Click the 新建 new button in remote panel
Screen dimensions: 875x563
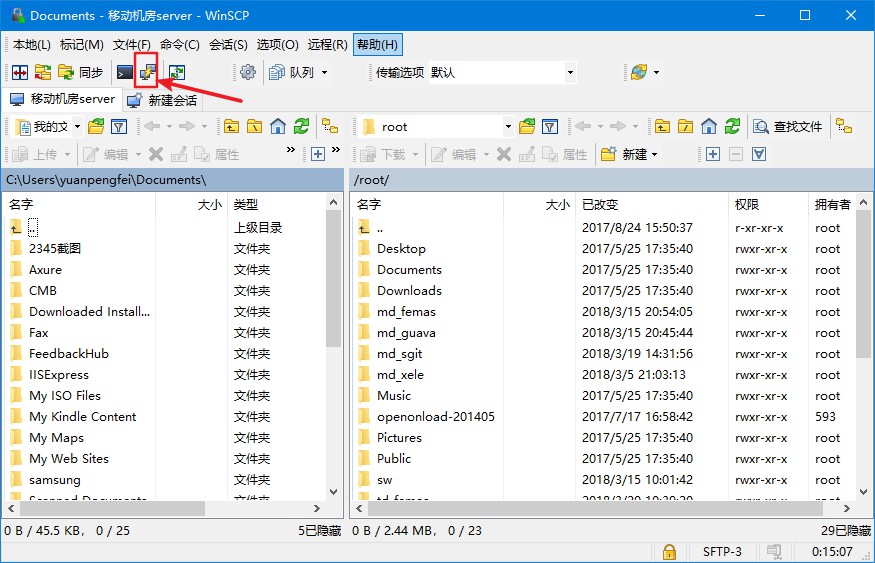(624, 155)
